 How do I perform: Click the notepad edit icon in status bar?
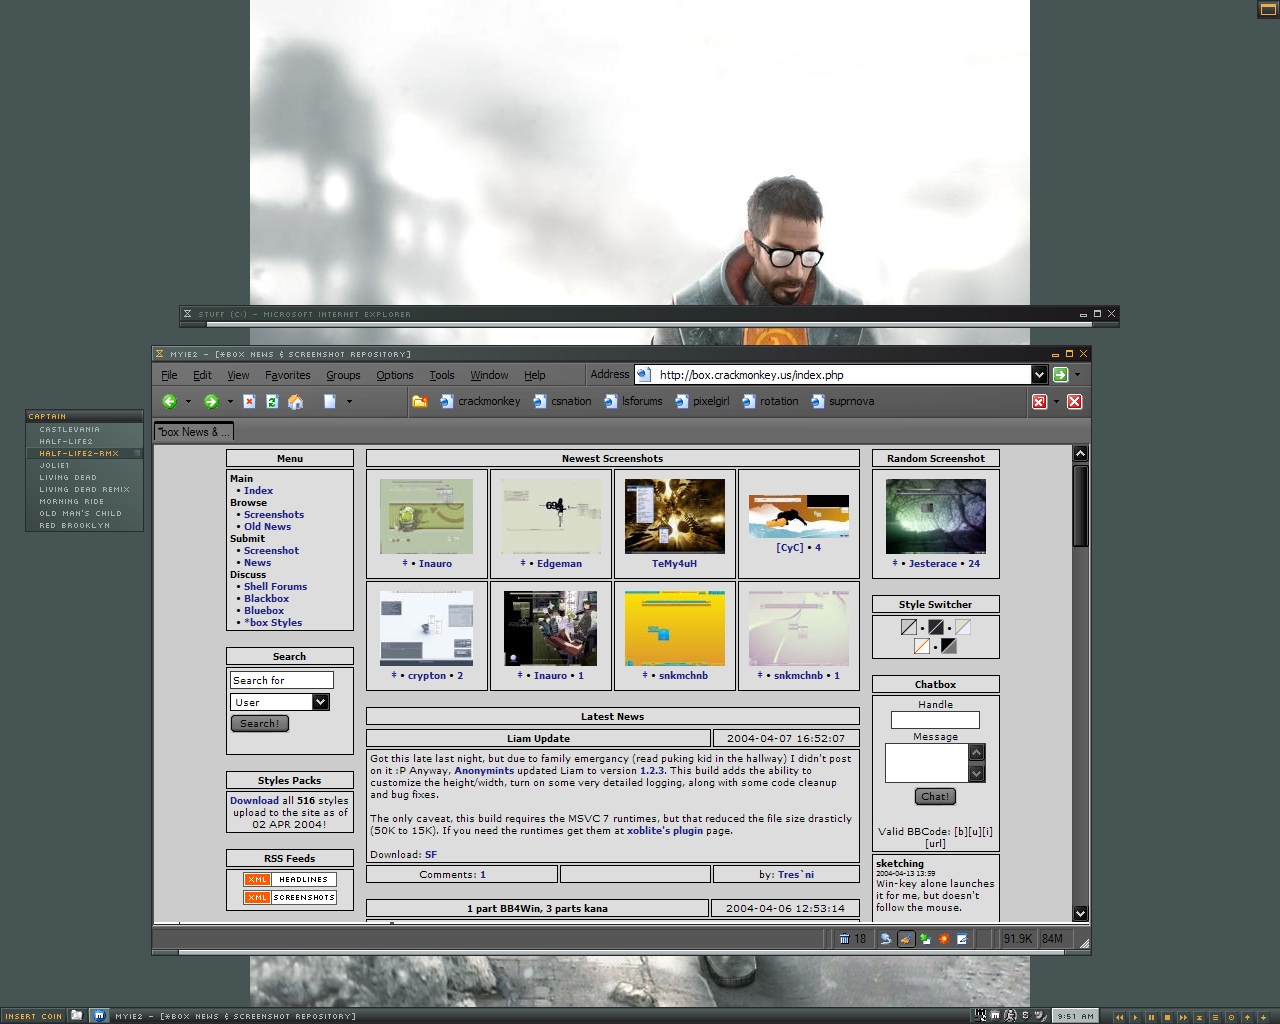coord(962,938)
